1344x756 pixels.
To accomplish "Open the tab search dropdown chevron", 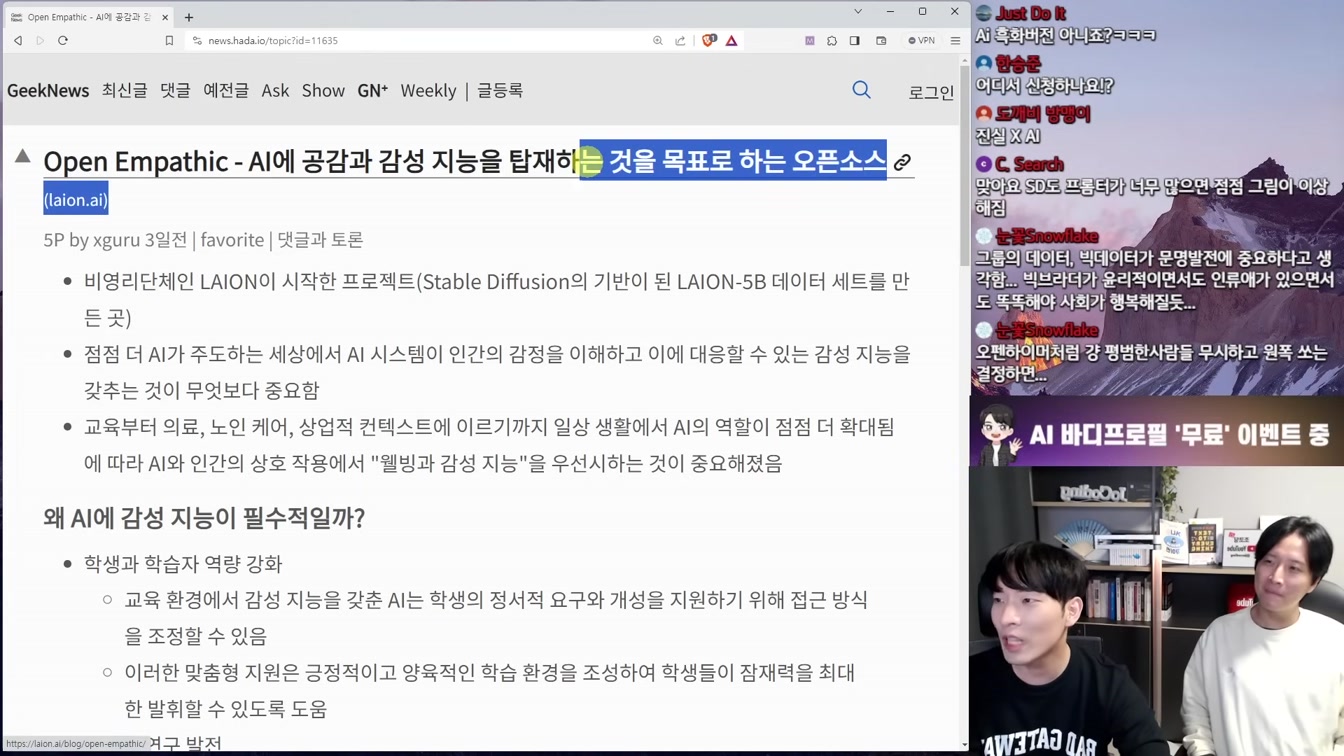I will (857, 12).
